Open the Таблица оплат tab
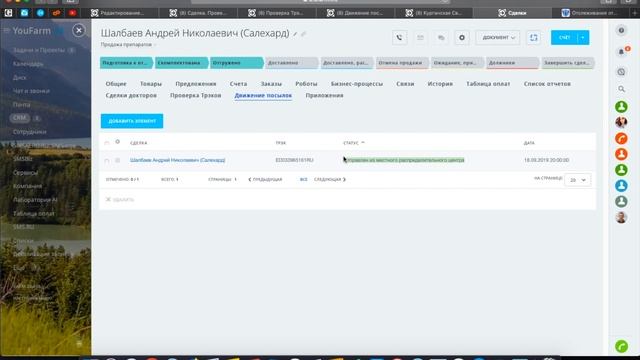Image resolution: width=640 pixels, height=360 pixels. coord(488,84)
